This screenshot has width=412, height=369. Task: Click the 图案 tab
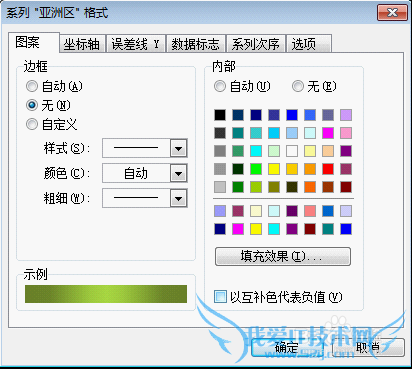[x=34, y=43]
